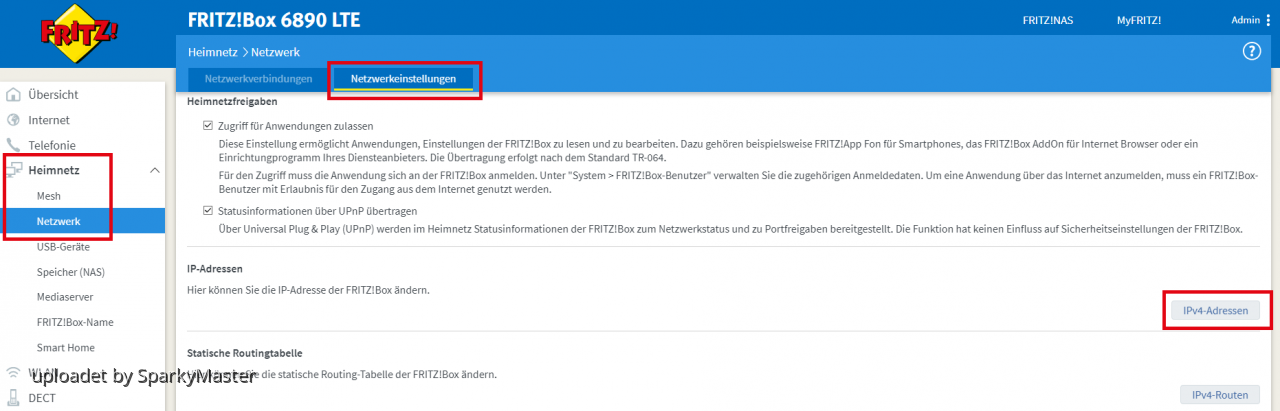Viewport: 1280px width, 411px height.
Task: Switch to the Netzwerkverbindungen tab
Action: coord(258,78)
